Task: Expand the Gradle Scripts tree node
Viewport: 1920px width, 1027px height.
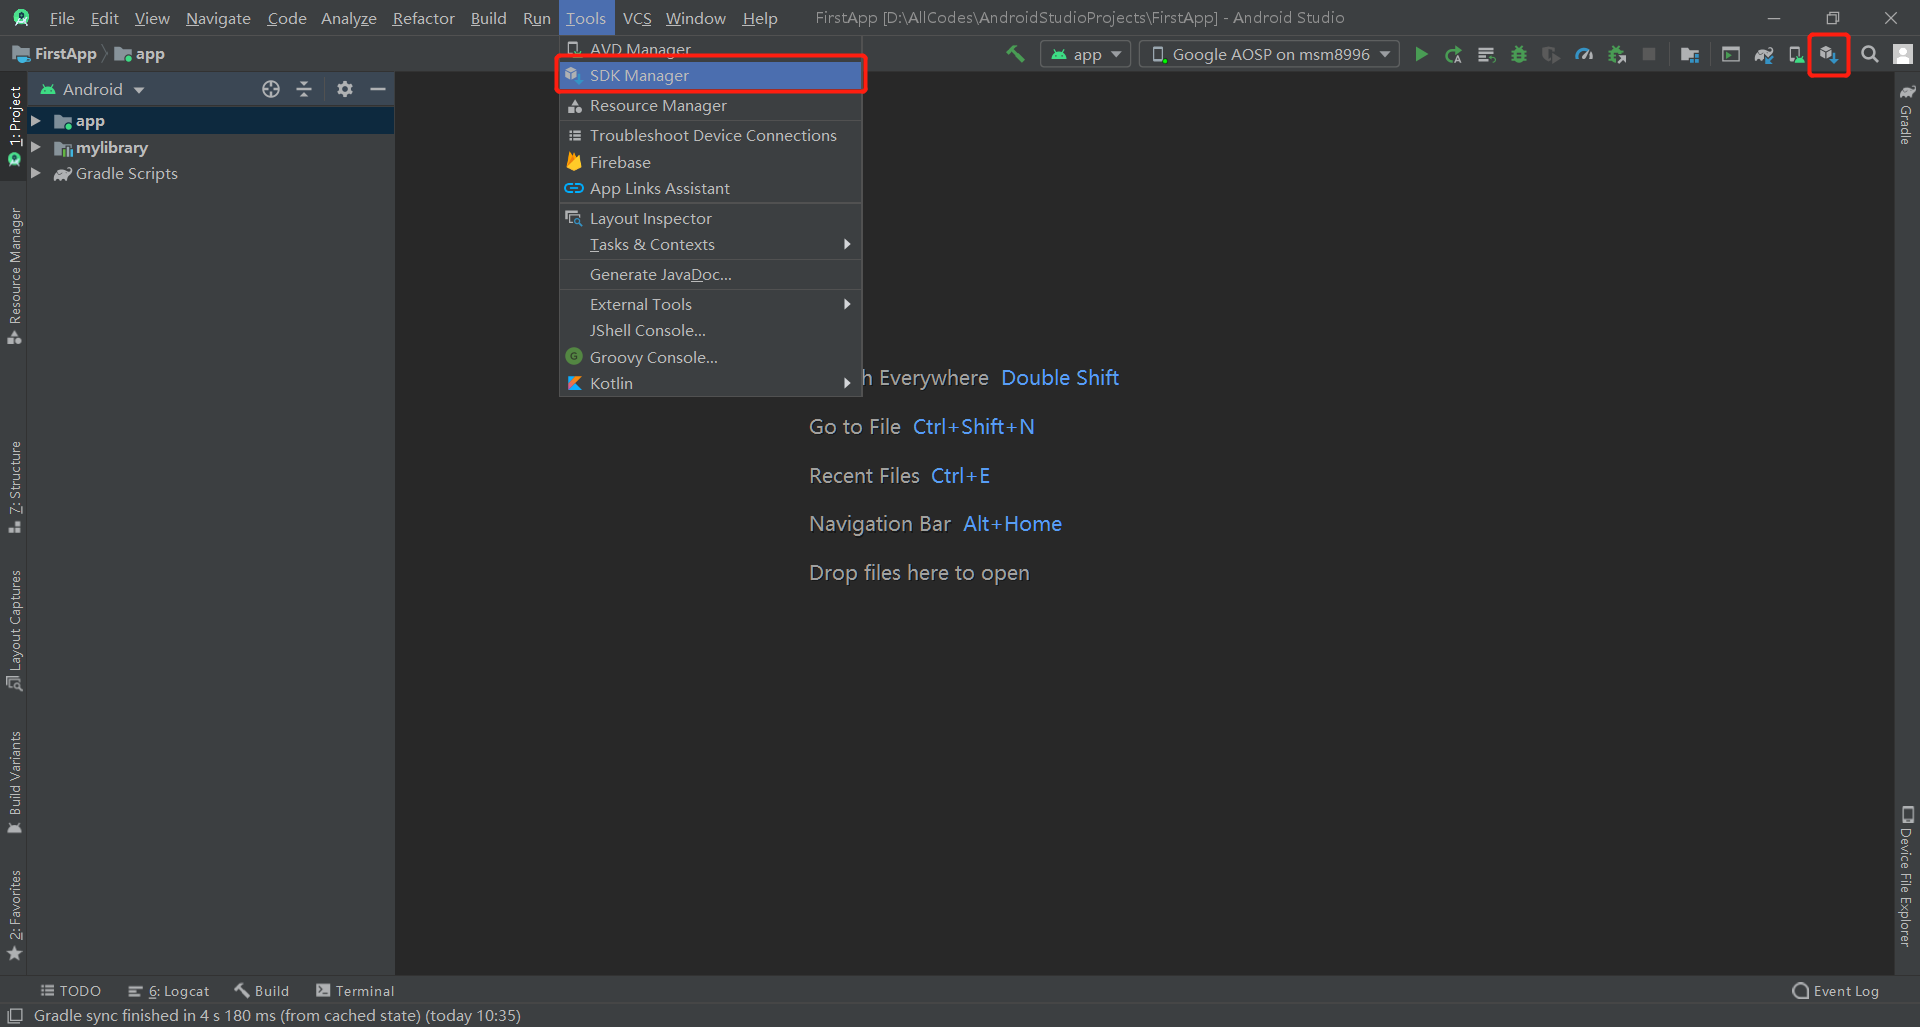Action: click(36, 173)
